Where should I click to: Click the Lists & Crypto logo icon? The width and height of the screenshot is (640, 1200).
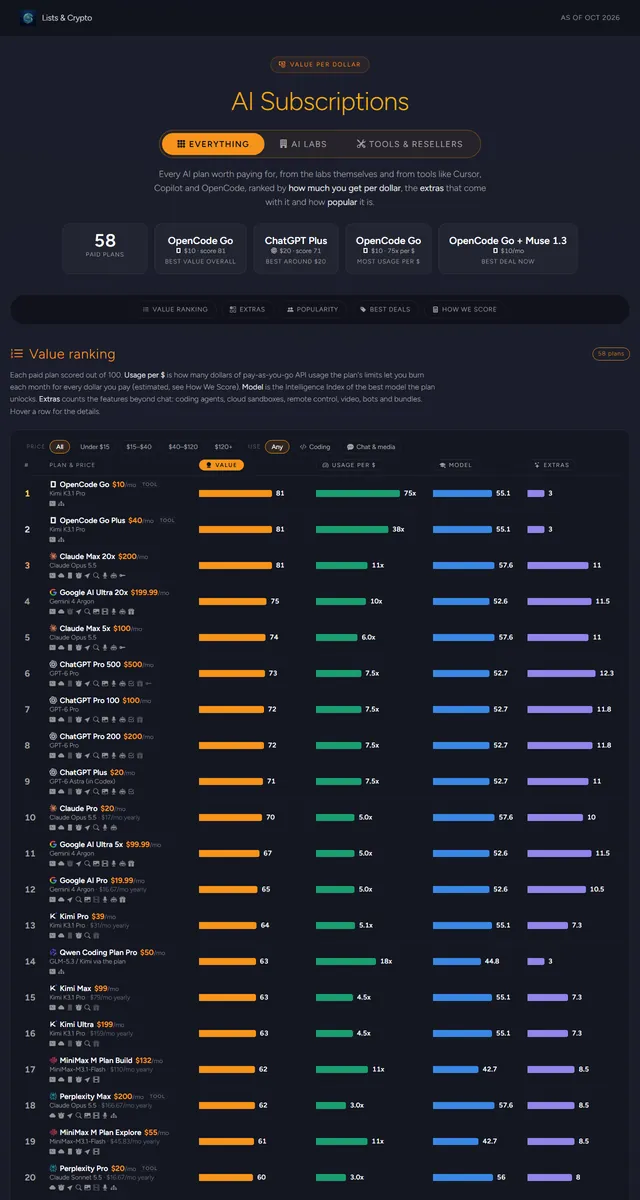click(28, 17)
